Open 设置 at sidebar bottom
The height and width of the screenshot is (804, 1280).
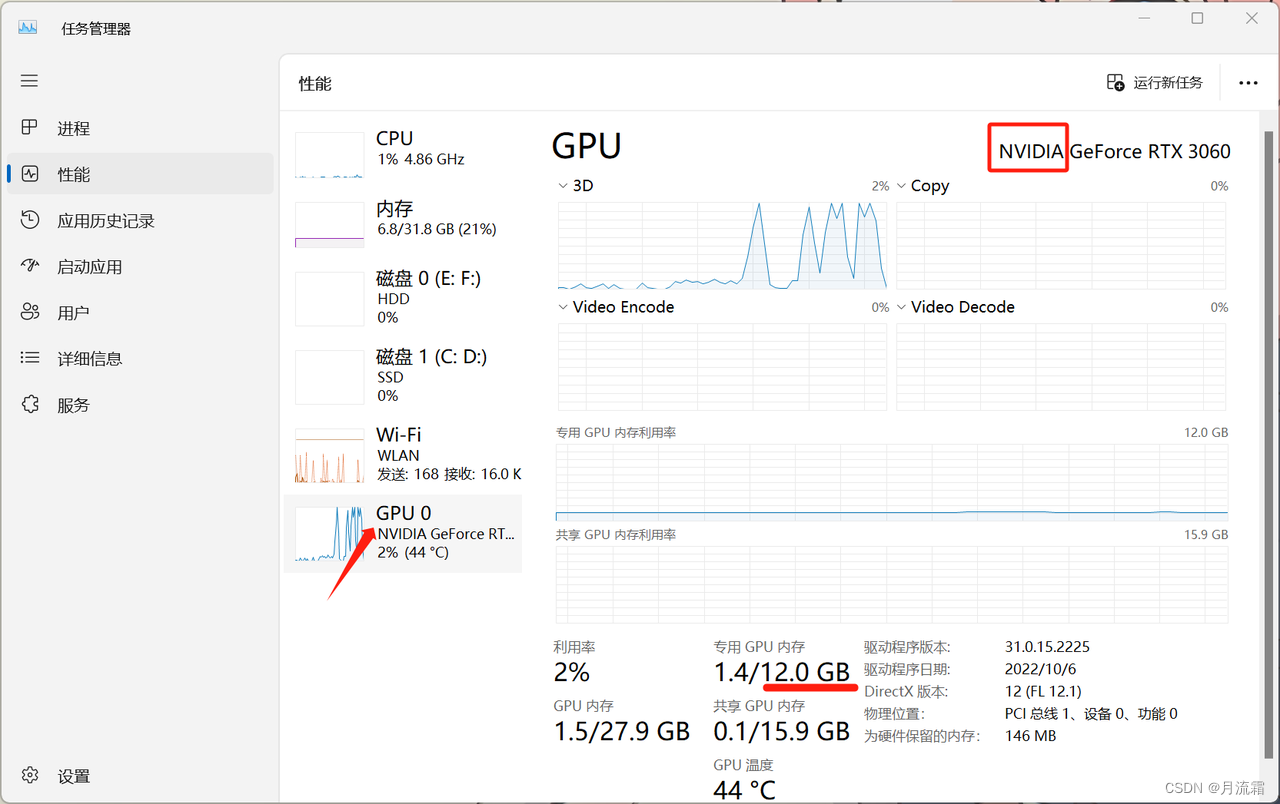140,775
